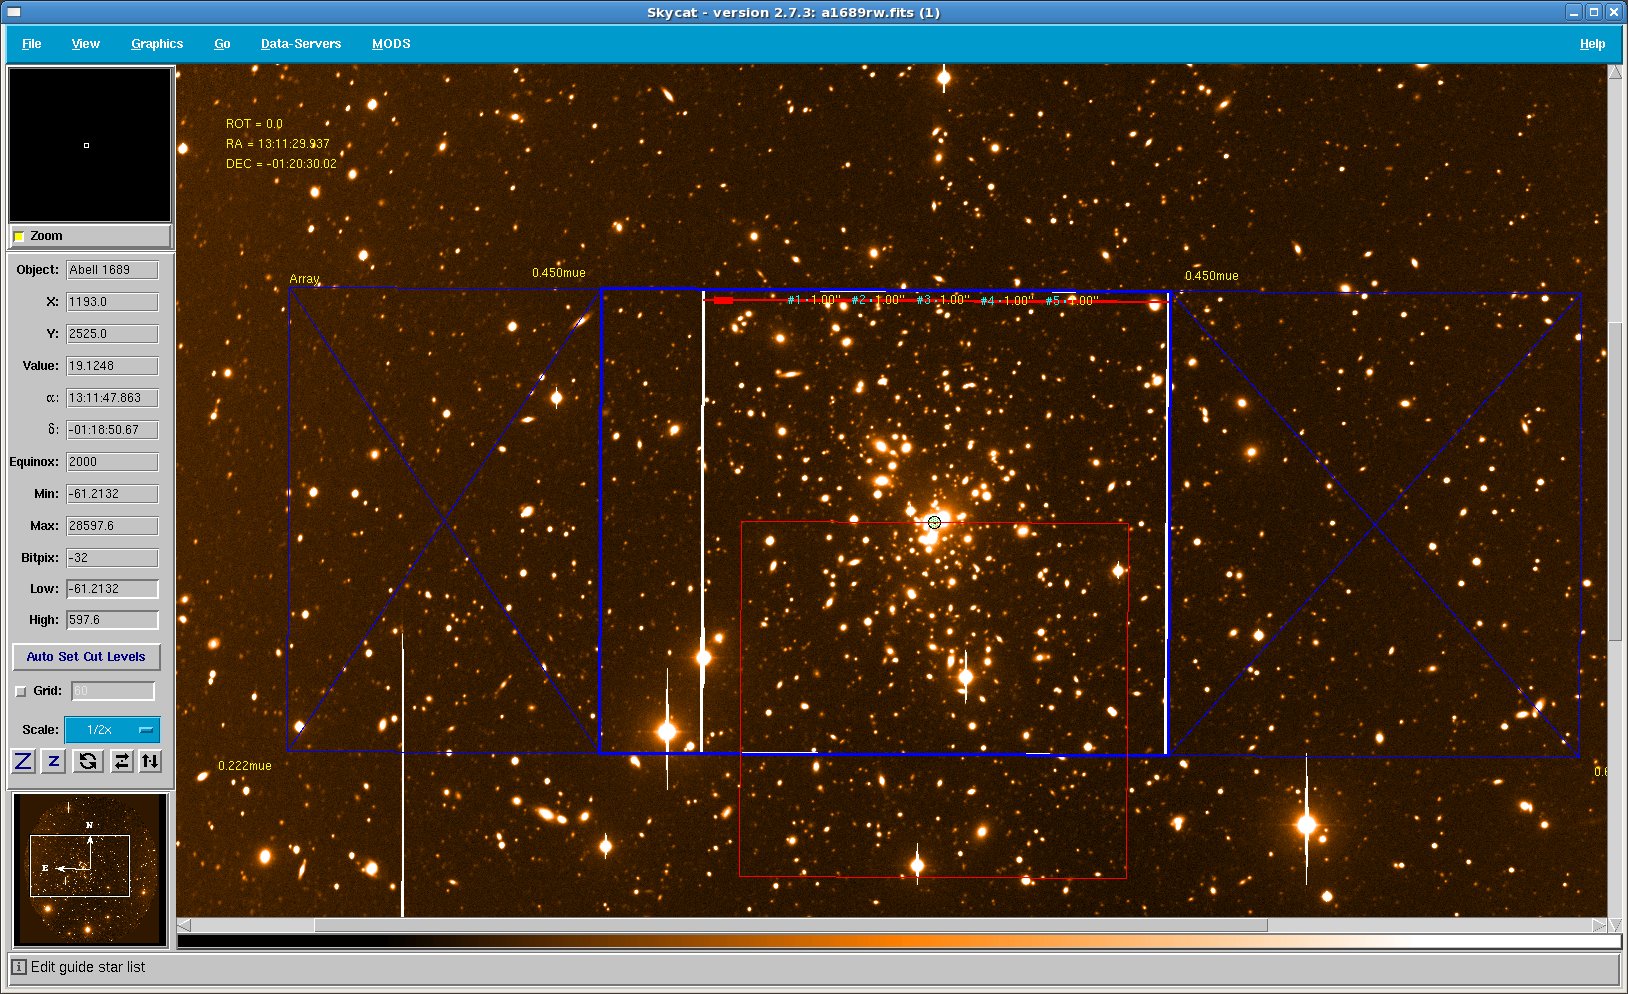Click the pan window thumbnail with compass
1628x994 pixels.
pyautogui.click(x=90, y=869)
